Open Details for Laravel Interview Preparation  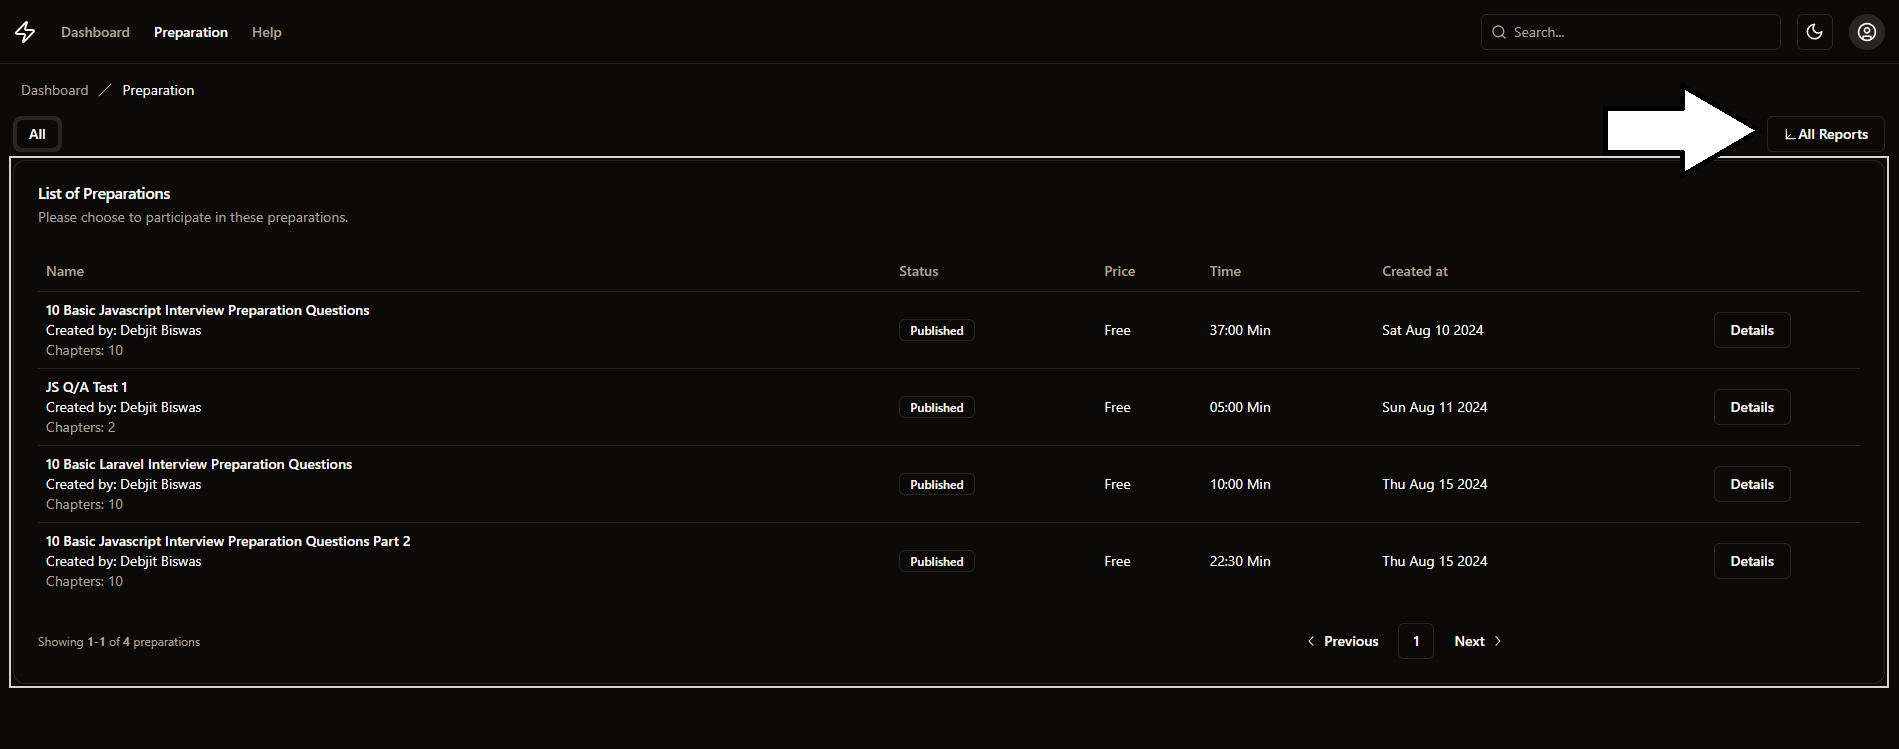pos(1751,484)
